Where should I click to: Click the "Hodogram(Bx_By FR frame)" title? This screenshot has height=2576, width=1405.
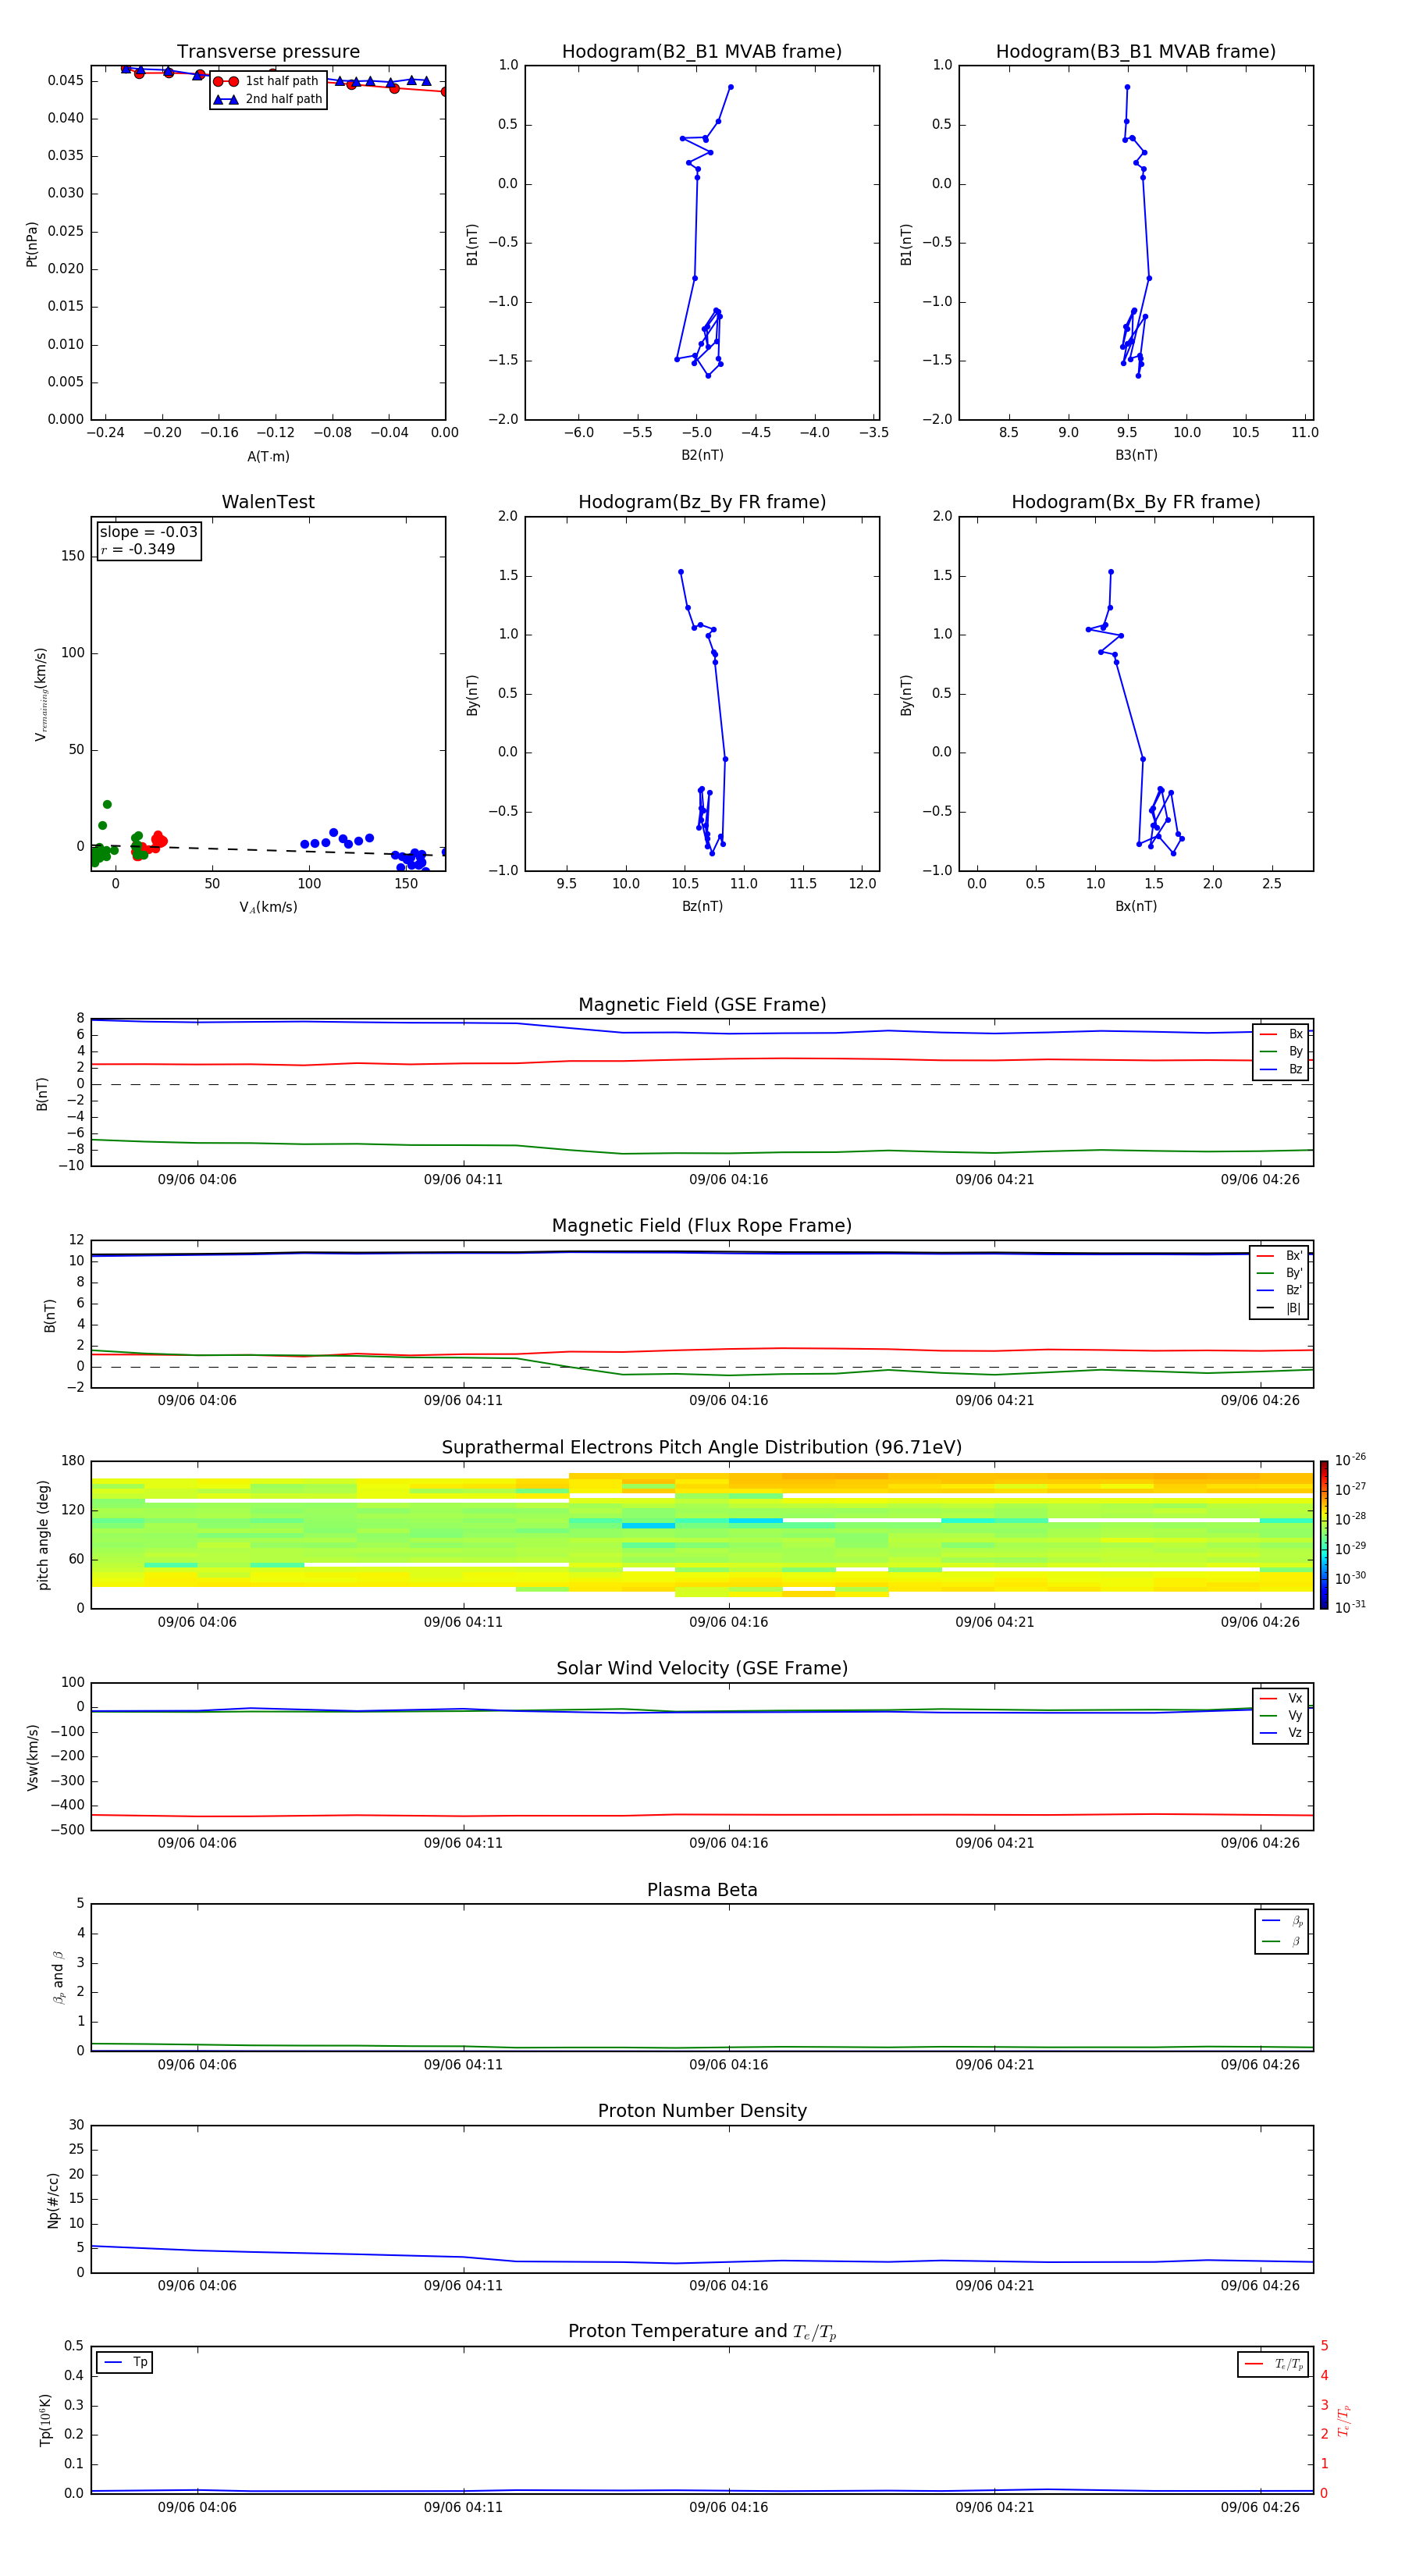(x=1136, y=502)
